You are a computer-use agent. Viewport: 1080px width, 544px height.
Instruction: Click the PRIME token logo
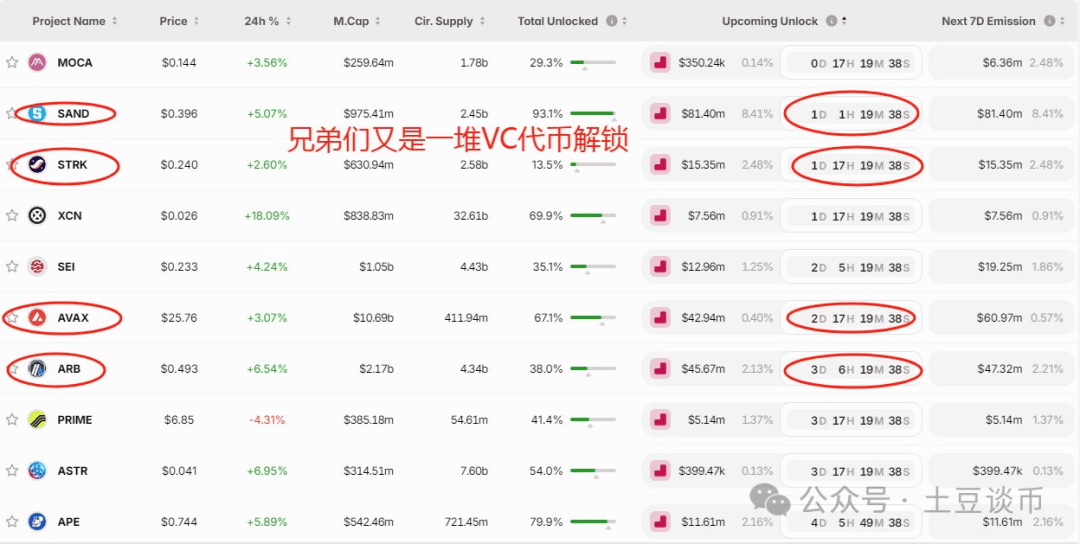37,419
